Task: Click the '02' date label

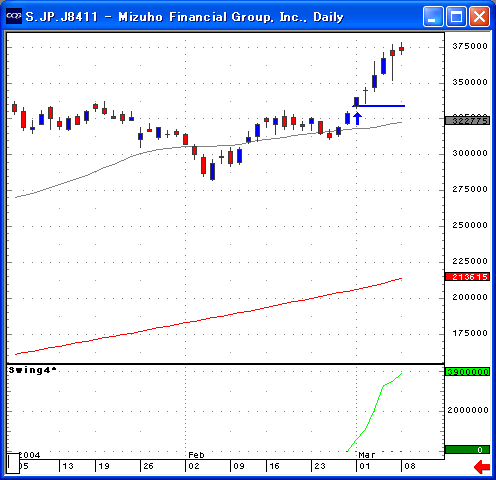Action: 194,466
